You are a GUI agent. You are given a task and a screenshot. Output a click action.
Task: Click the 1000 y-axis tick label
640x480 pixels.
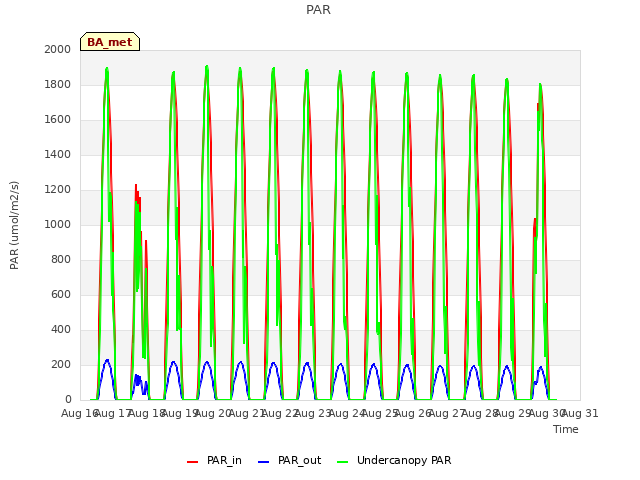point(58,224)
